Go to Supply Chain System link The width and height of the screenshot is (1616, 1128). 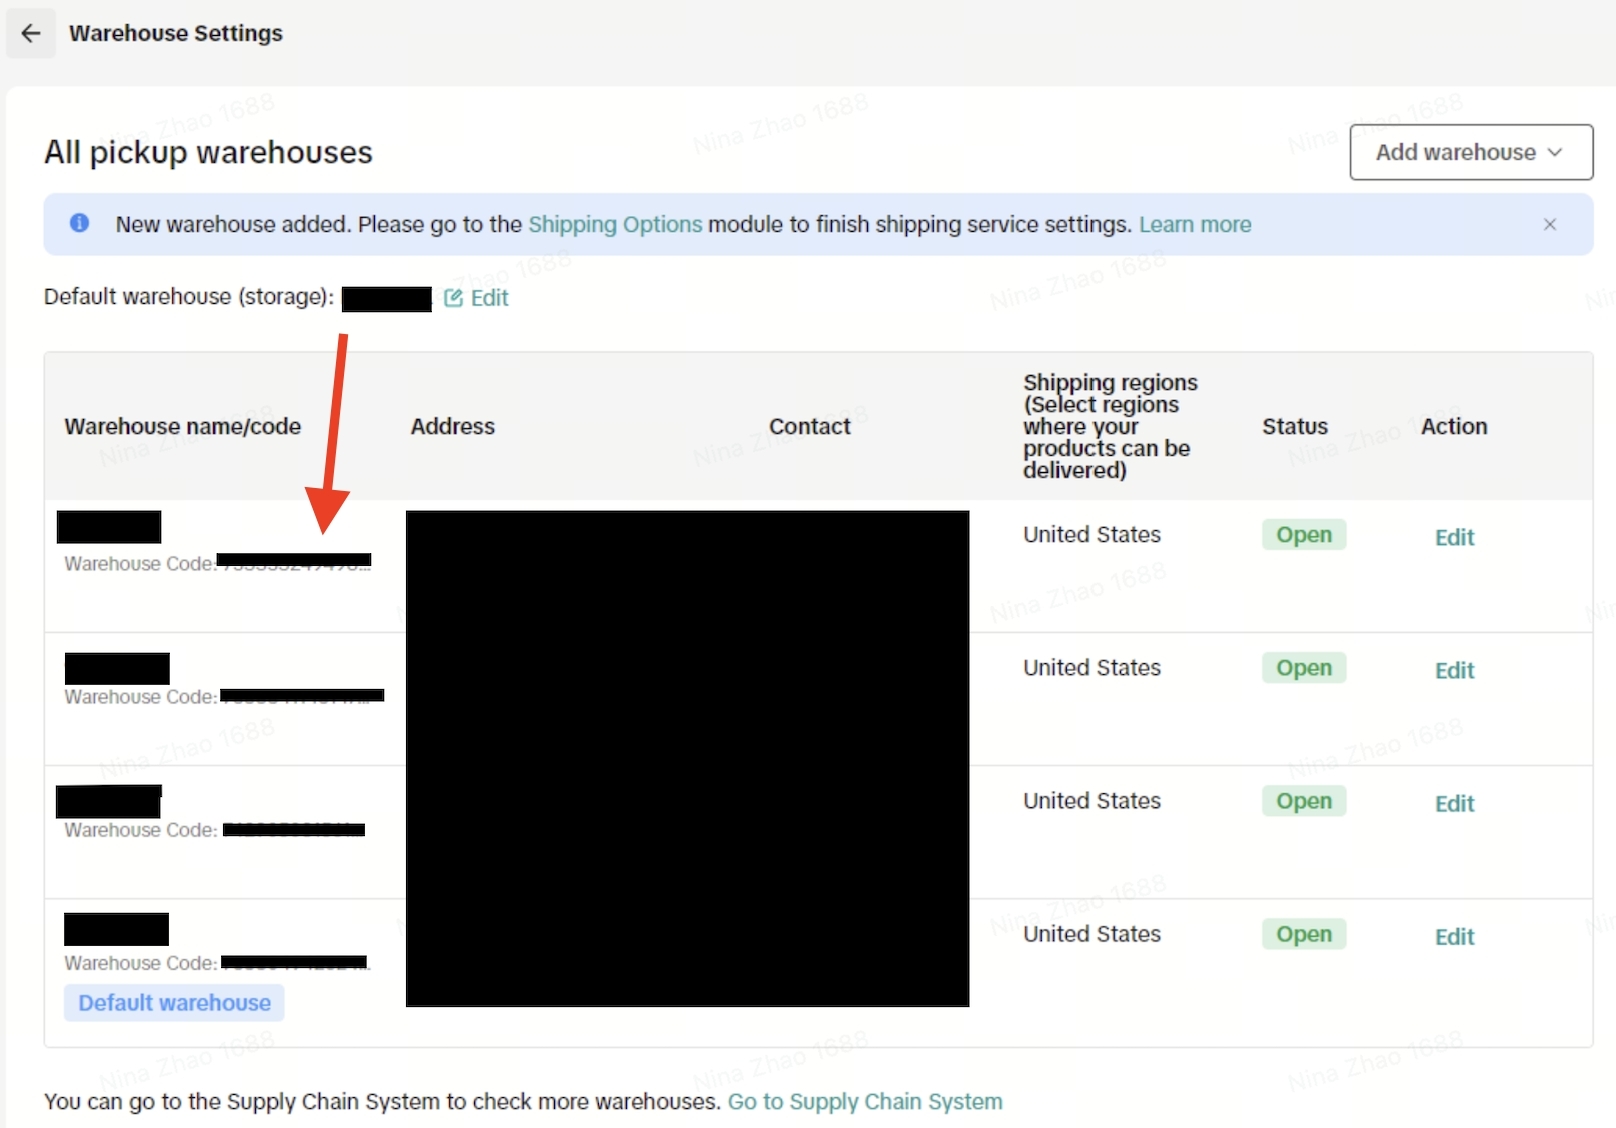(864, 1101)
